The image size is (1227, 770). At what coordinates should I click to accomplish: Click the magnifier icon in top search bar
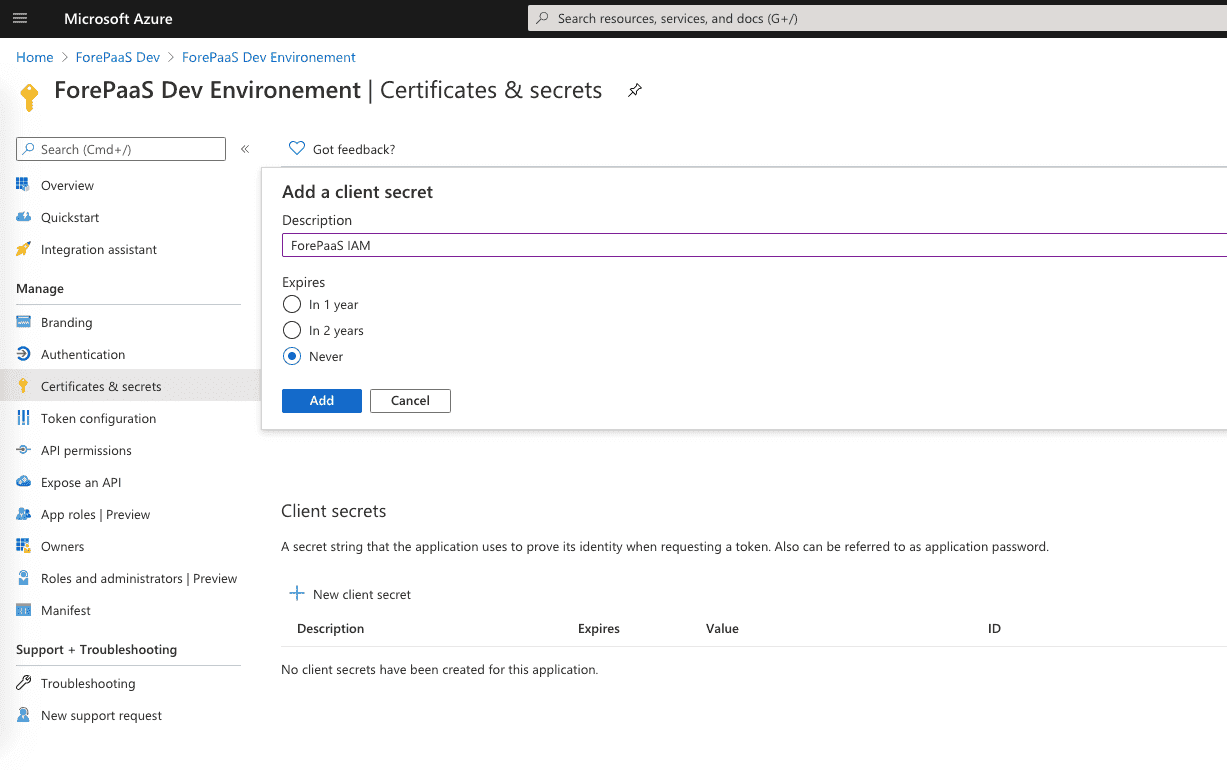coord(543,18)
